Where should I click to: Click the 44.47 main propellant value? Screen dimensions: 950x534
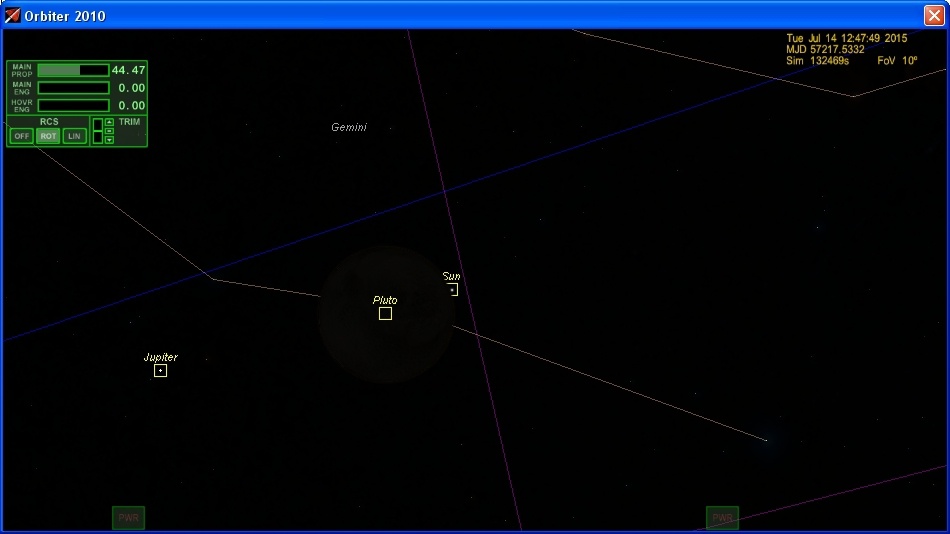click(x=128, y=70)
